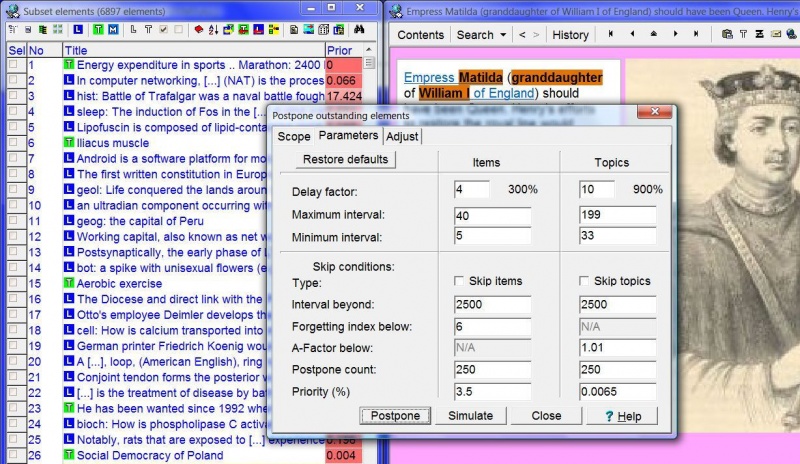The height and width of the screenshot is (464, 800).
Task: Click the green stacked list icon in toolbar
Action: pos(43,30)
